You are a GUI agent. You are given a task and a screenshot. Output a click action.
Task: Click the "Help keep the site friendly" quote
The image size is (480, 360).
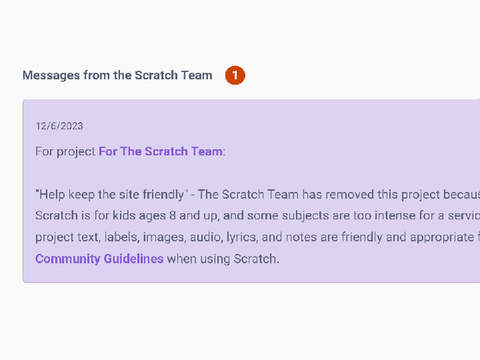coord(112,194)
